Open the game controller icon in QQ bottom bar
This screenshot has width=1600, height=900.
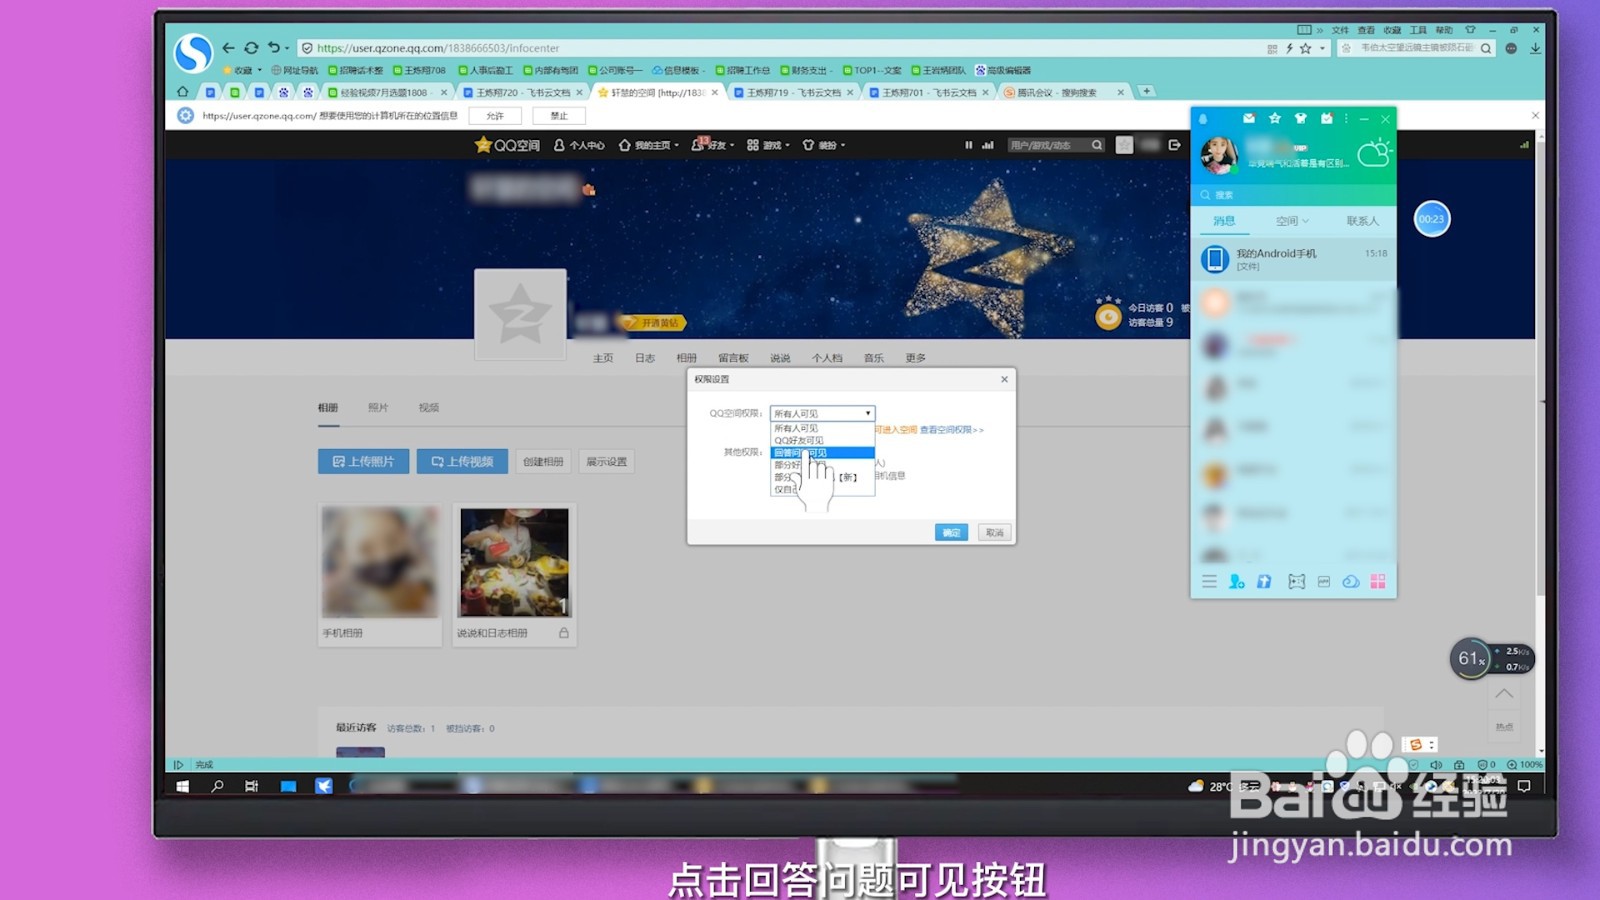coord(1297,581)
